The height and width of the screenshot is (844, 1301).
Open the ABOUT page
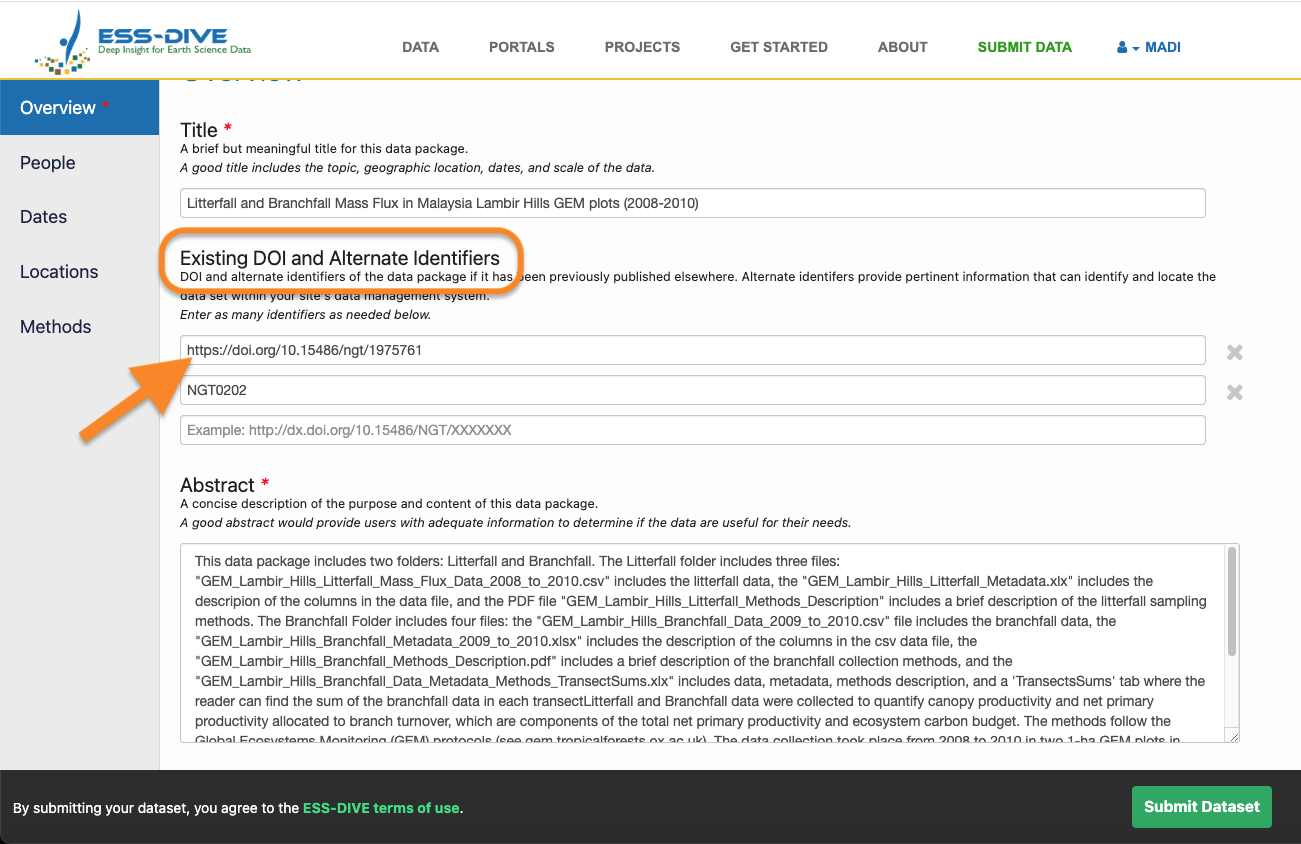point(902,47)
